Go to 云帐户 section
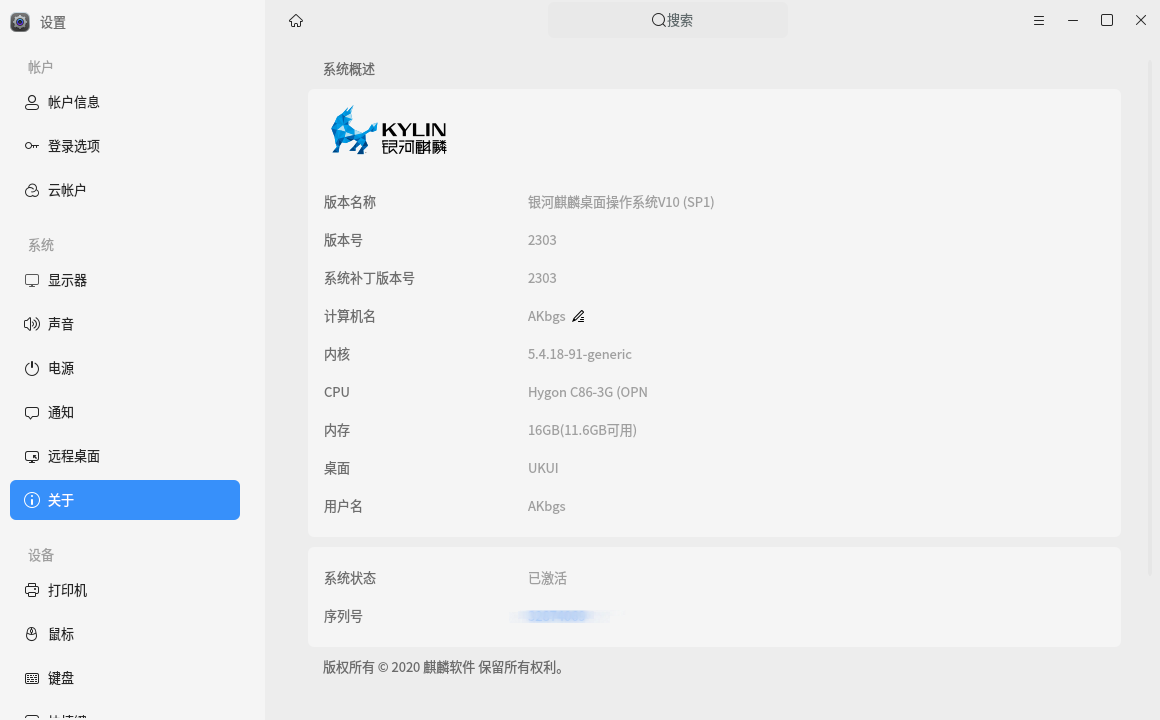The image size is (1160, 720). point(125,190)
